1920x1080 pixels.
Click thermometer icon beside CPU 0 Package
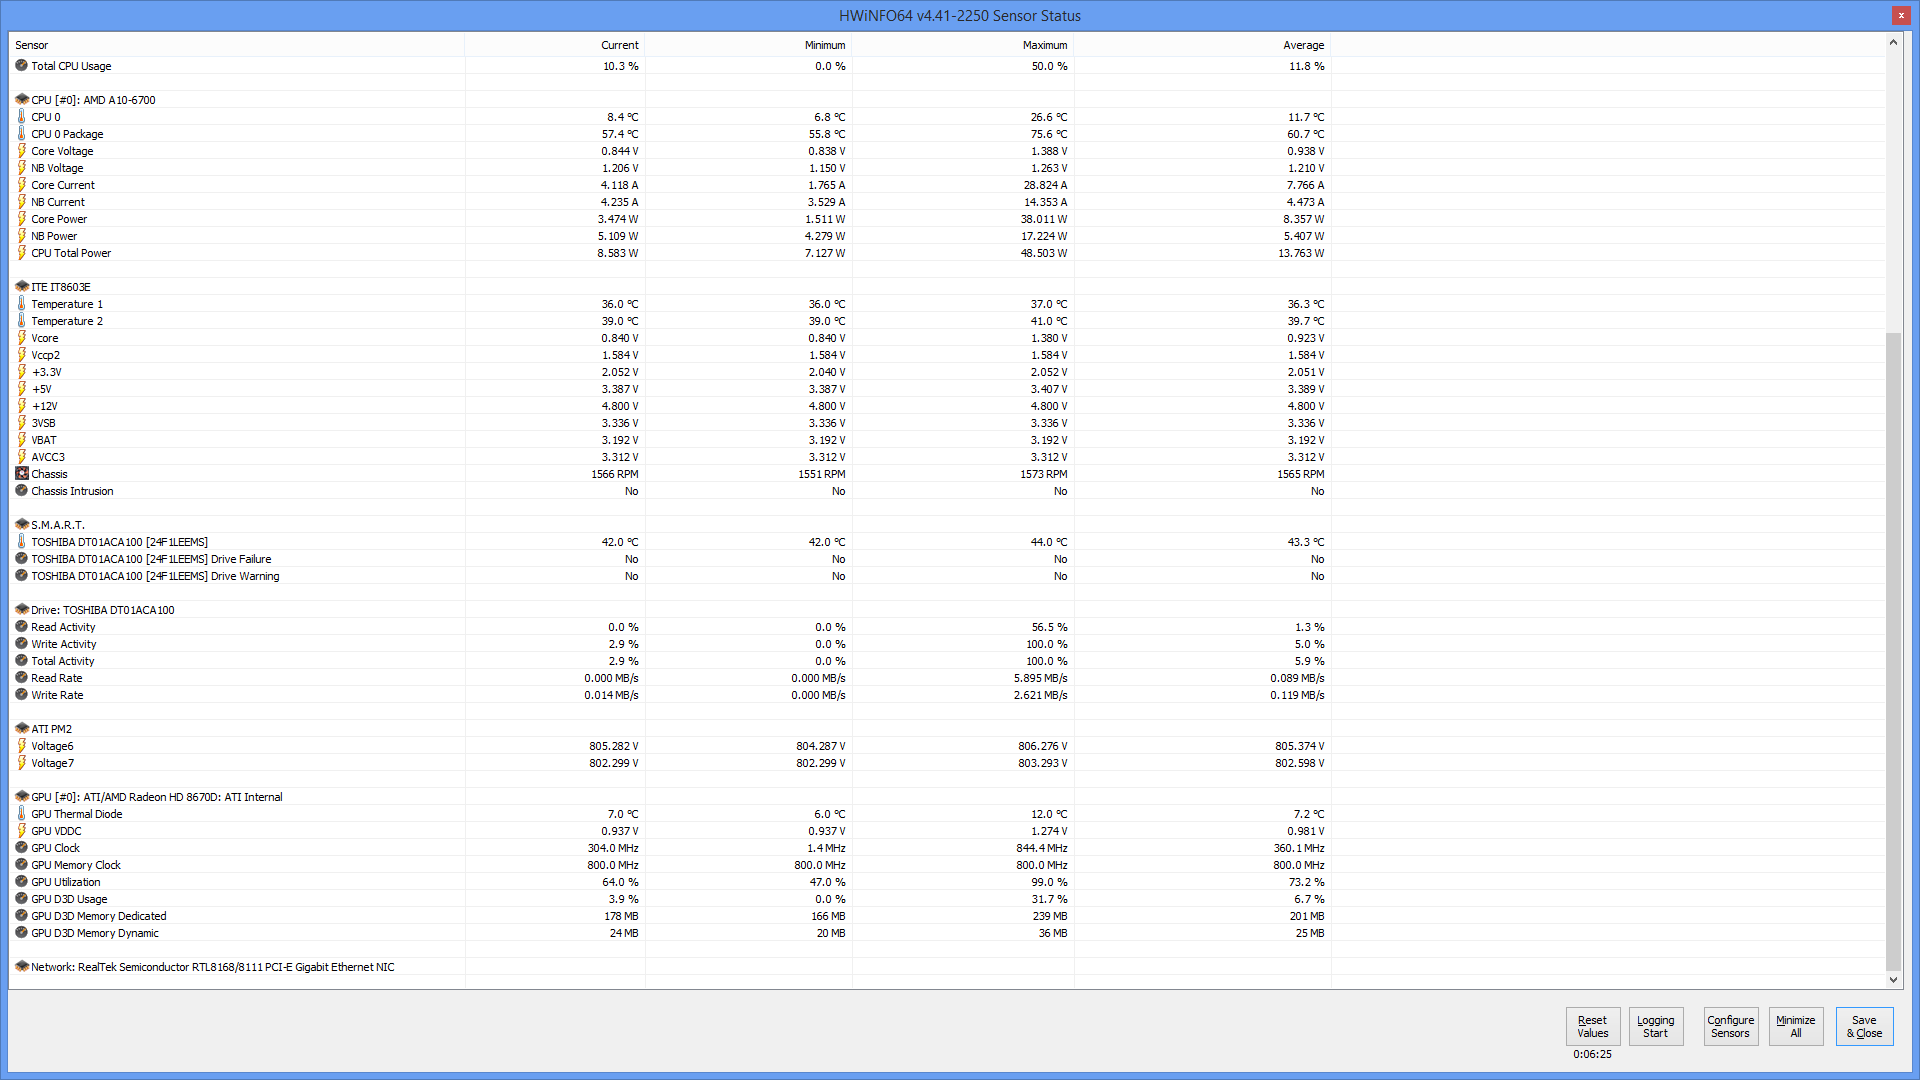click(x=21, y=134)
